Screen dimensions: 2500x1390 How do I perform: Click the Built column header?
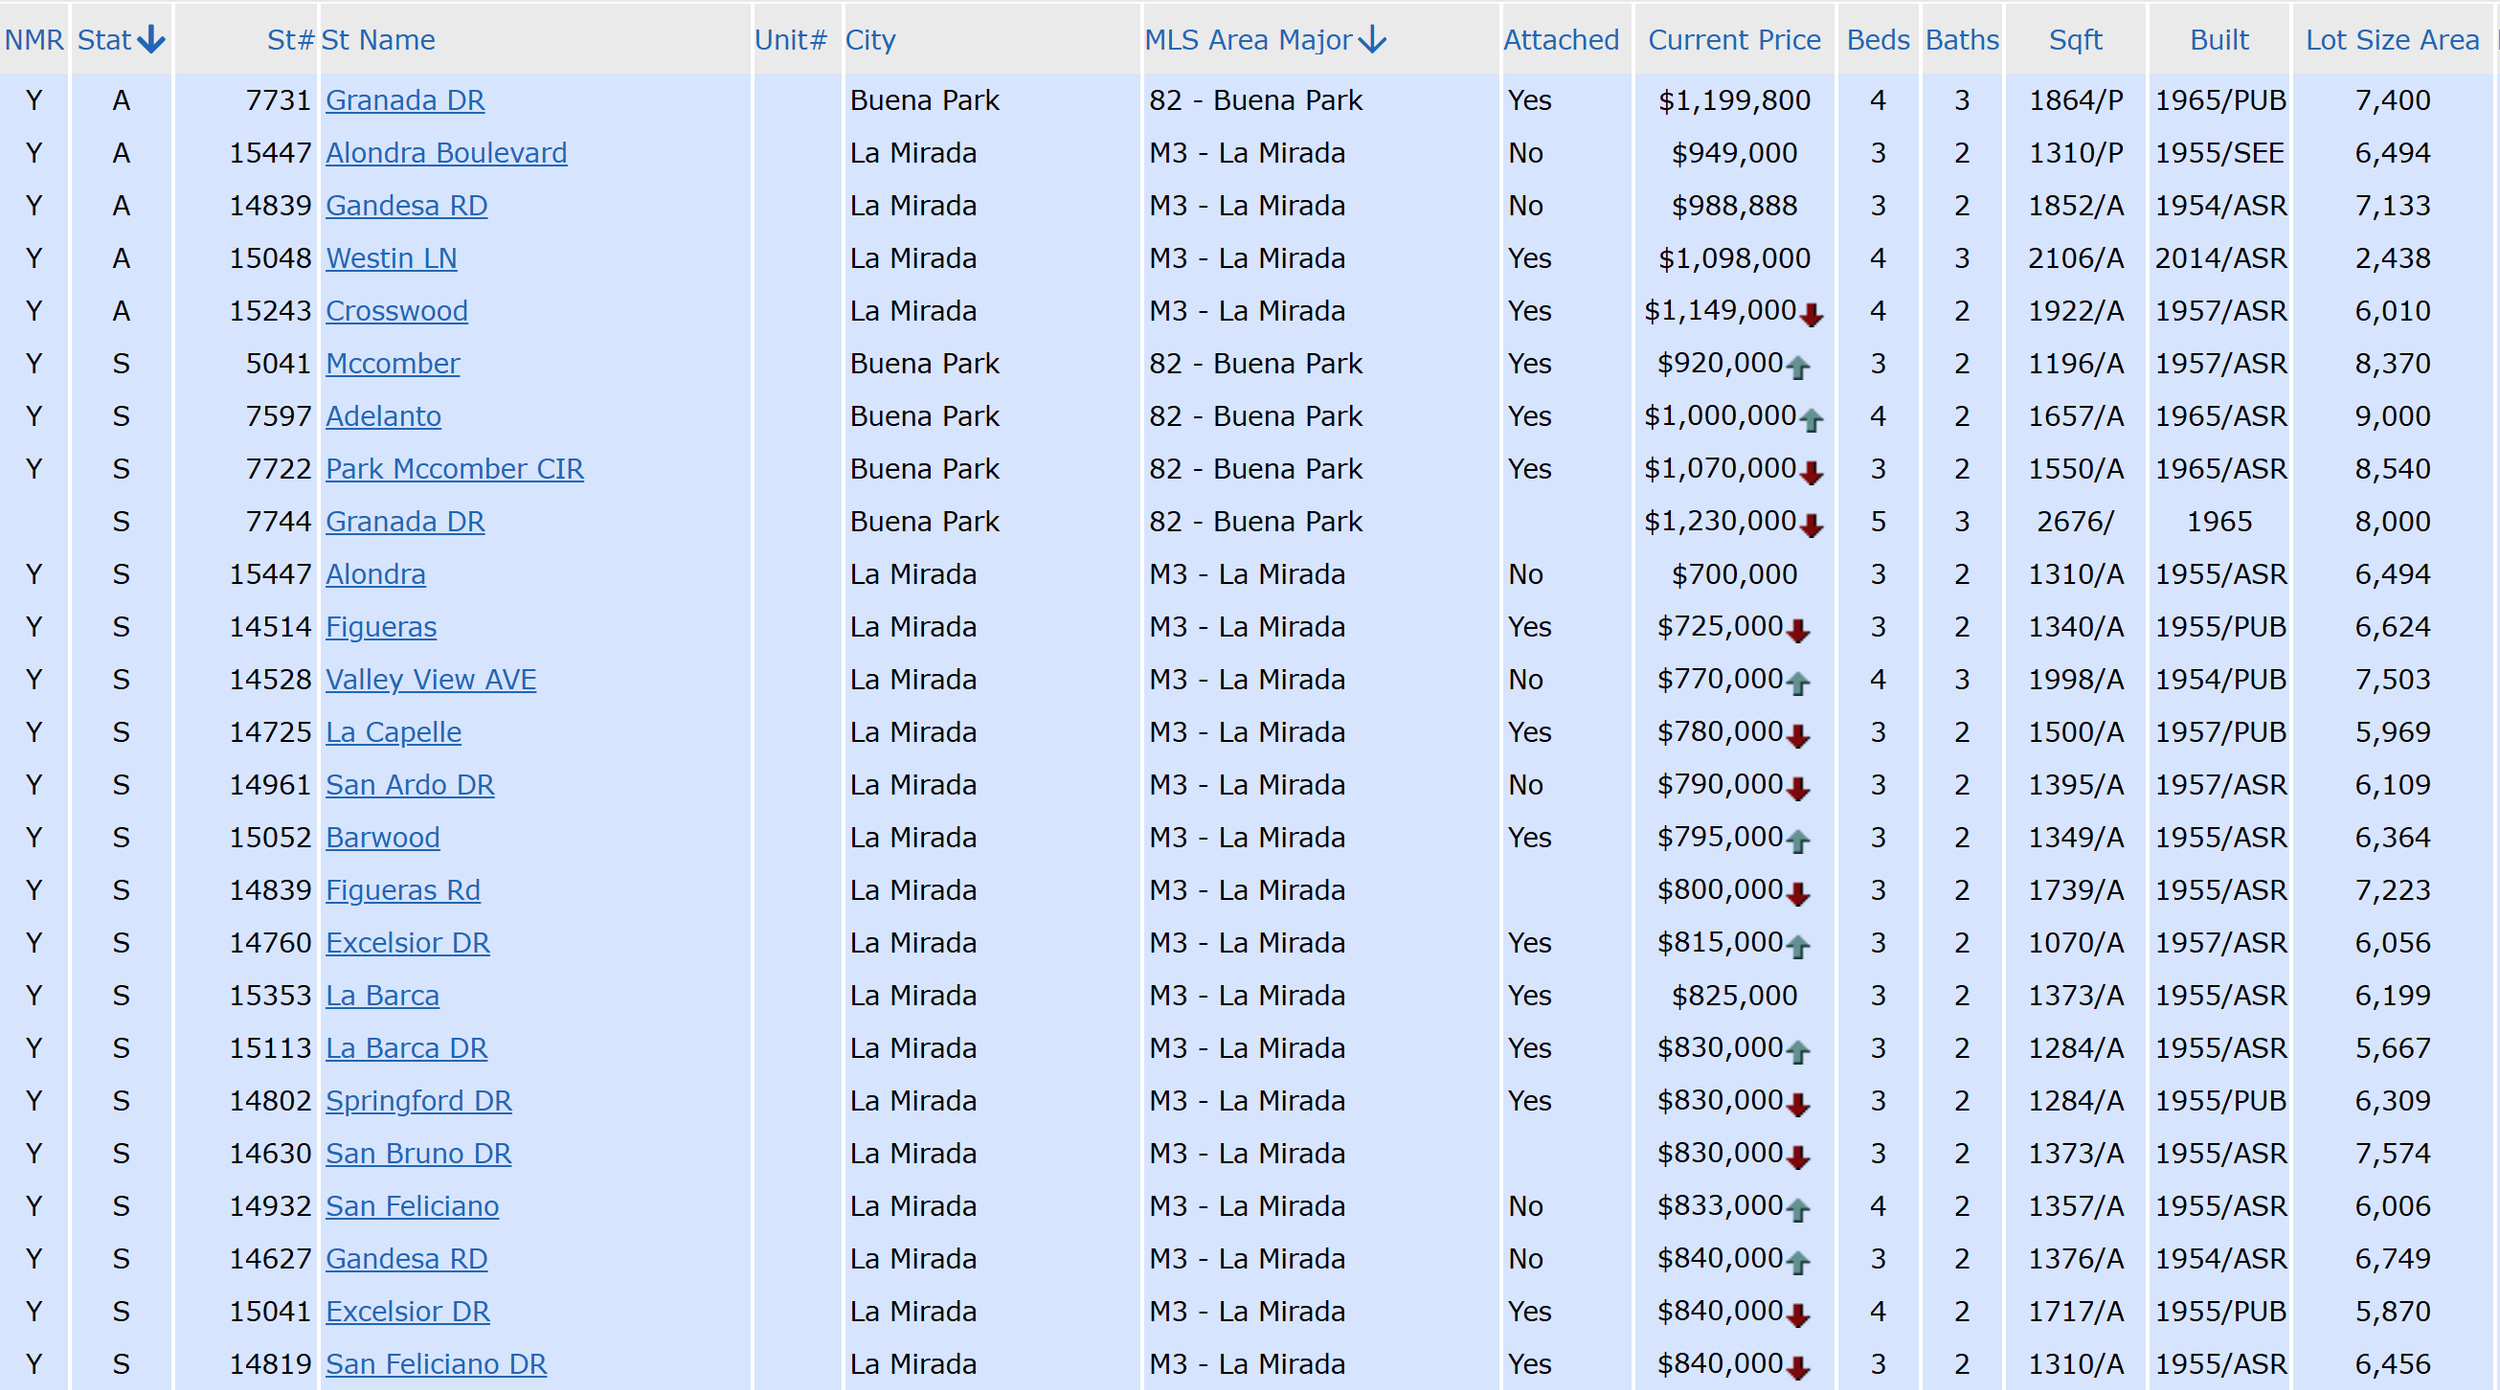[x=2219, y=40]
